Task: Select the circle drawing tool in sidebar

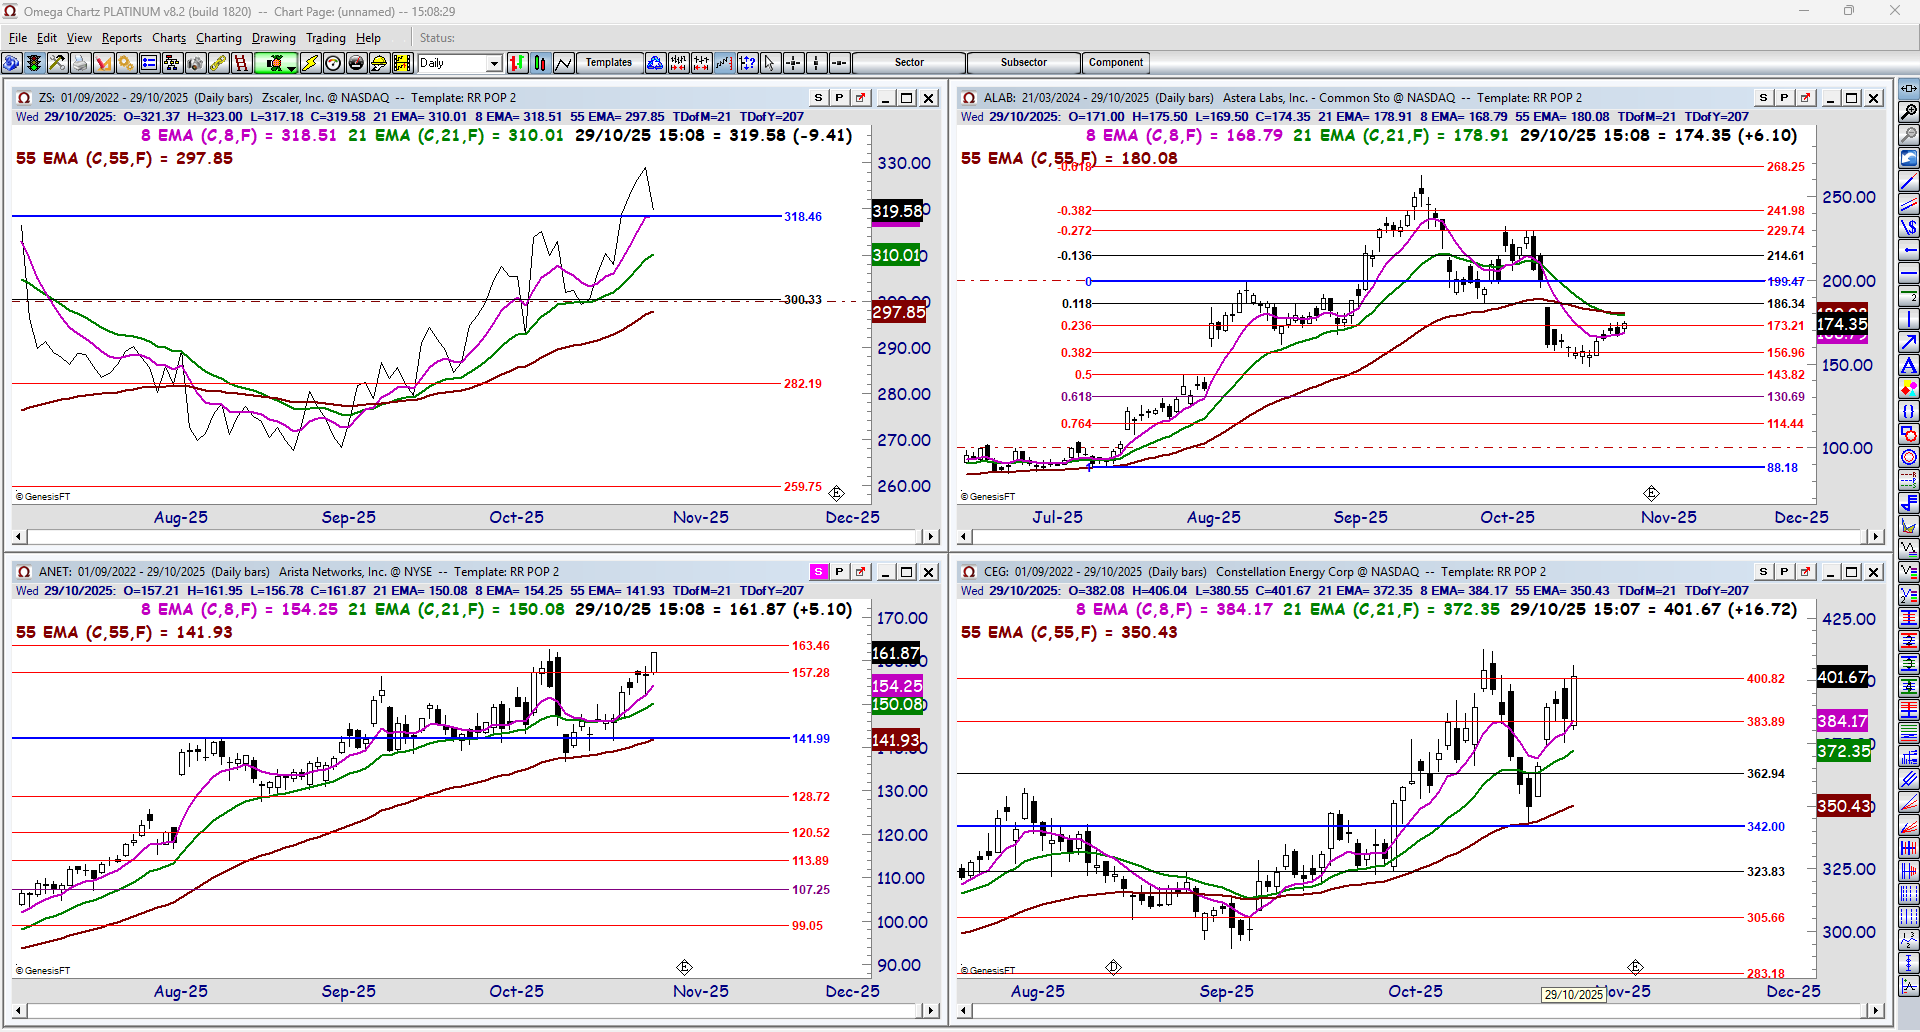Action: 1909,457
